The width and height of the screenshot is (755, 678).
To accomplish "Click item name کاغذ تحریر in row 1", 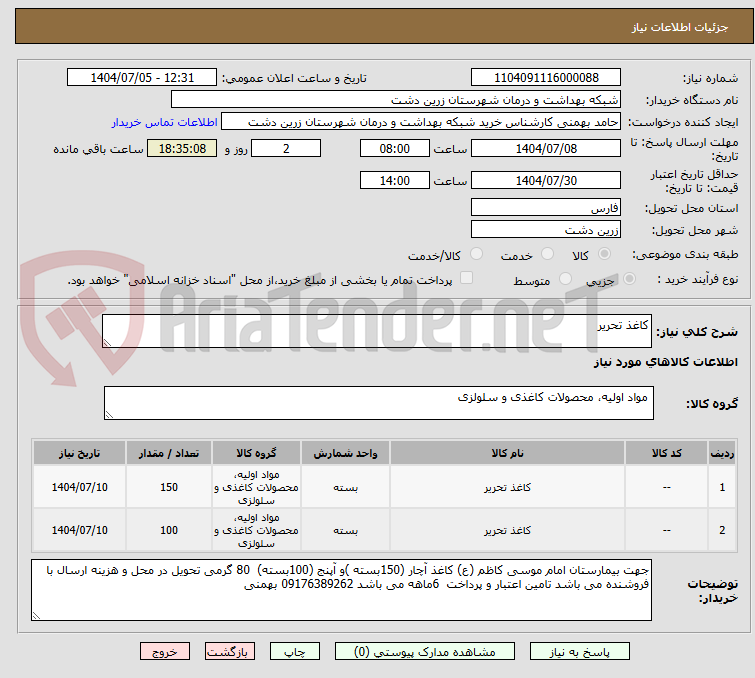I will point(508,487).
